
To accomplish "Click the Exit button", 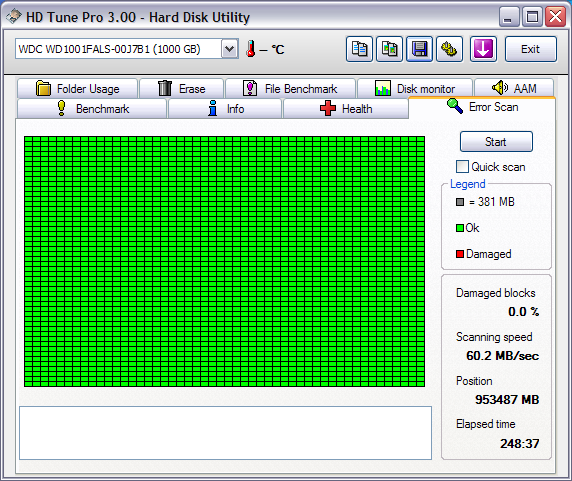I will (531, 49).
